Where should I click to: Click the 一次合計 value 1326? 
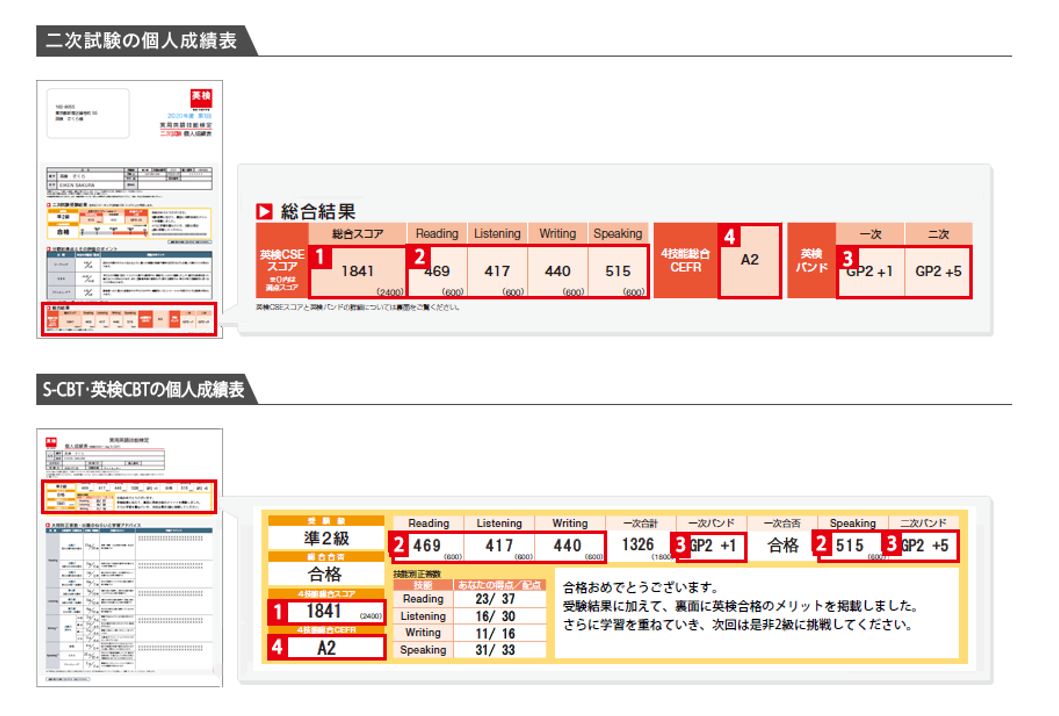coord(638,544)
